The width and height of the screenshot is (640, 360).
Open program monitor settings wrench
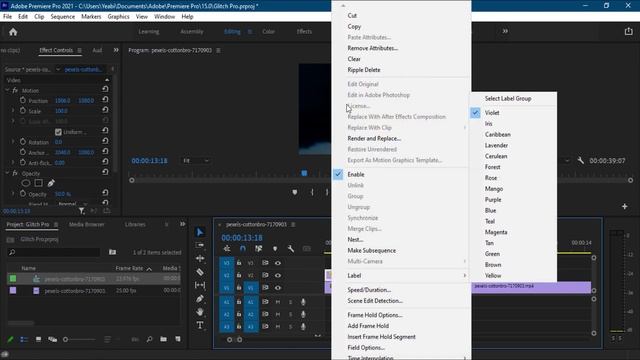click(x=580, y=161)
